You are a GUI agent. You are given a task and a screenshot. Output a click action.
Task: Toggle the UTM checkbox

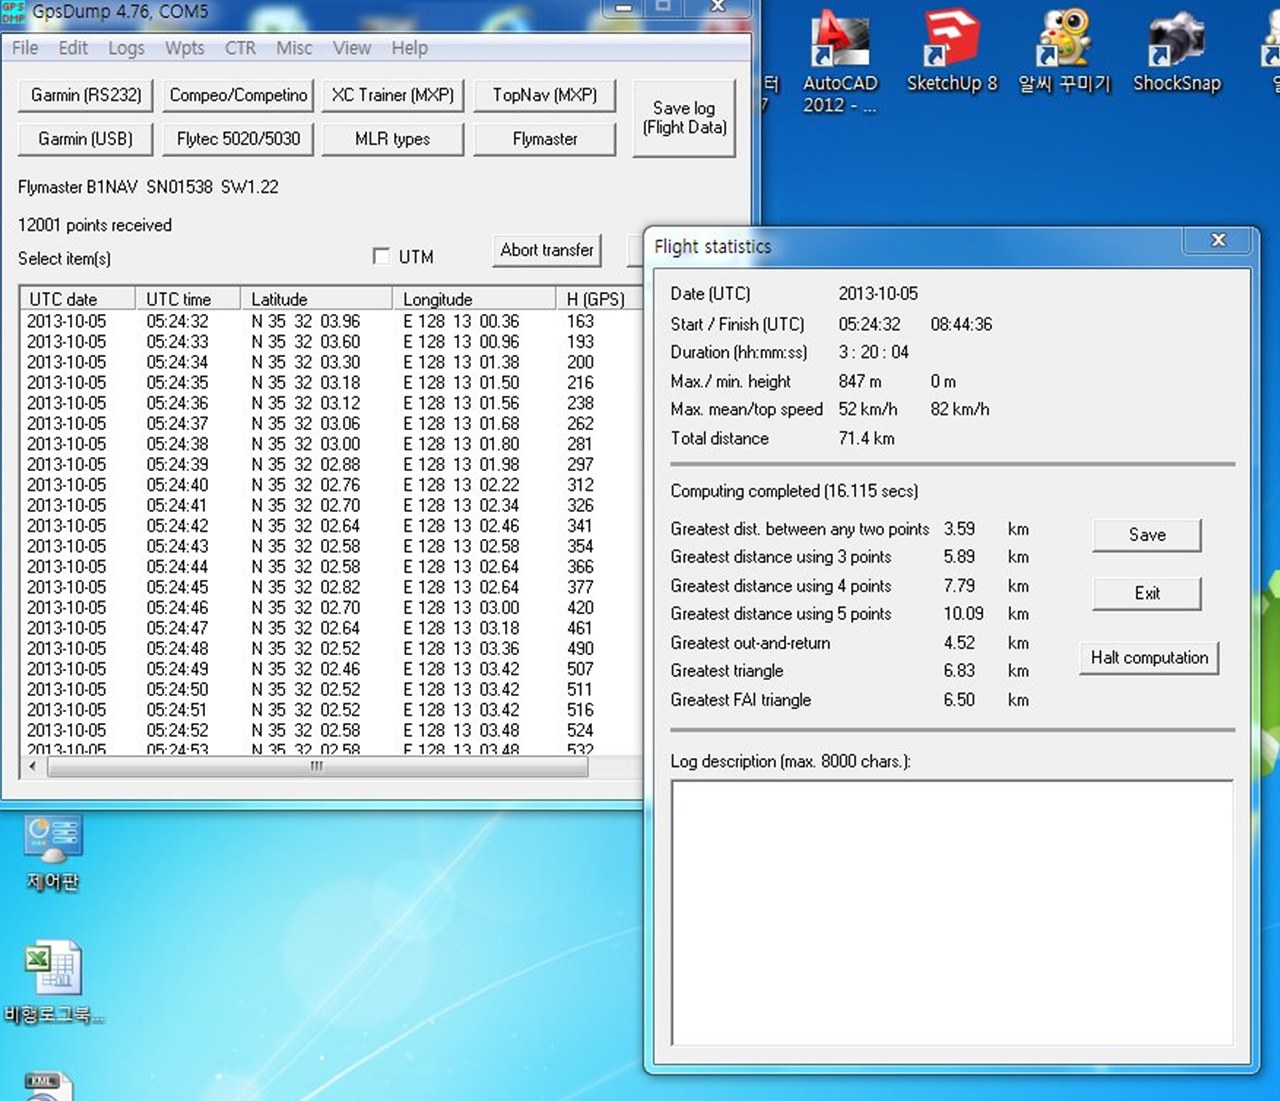pos(381,256)
